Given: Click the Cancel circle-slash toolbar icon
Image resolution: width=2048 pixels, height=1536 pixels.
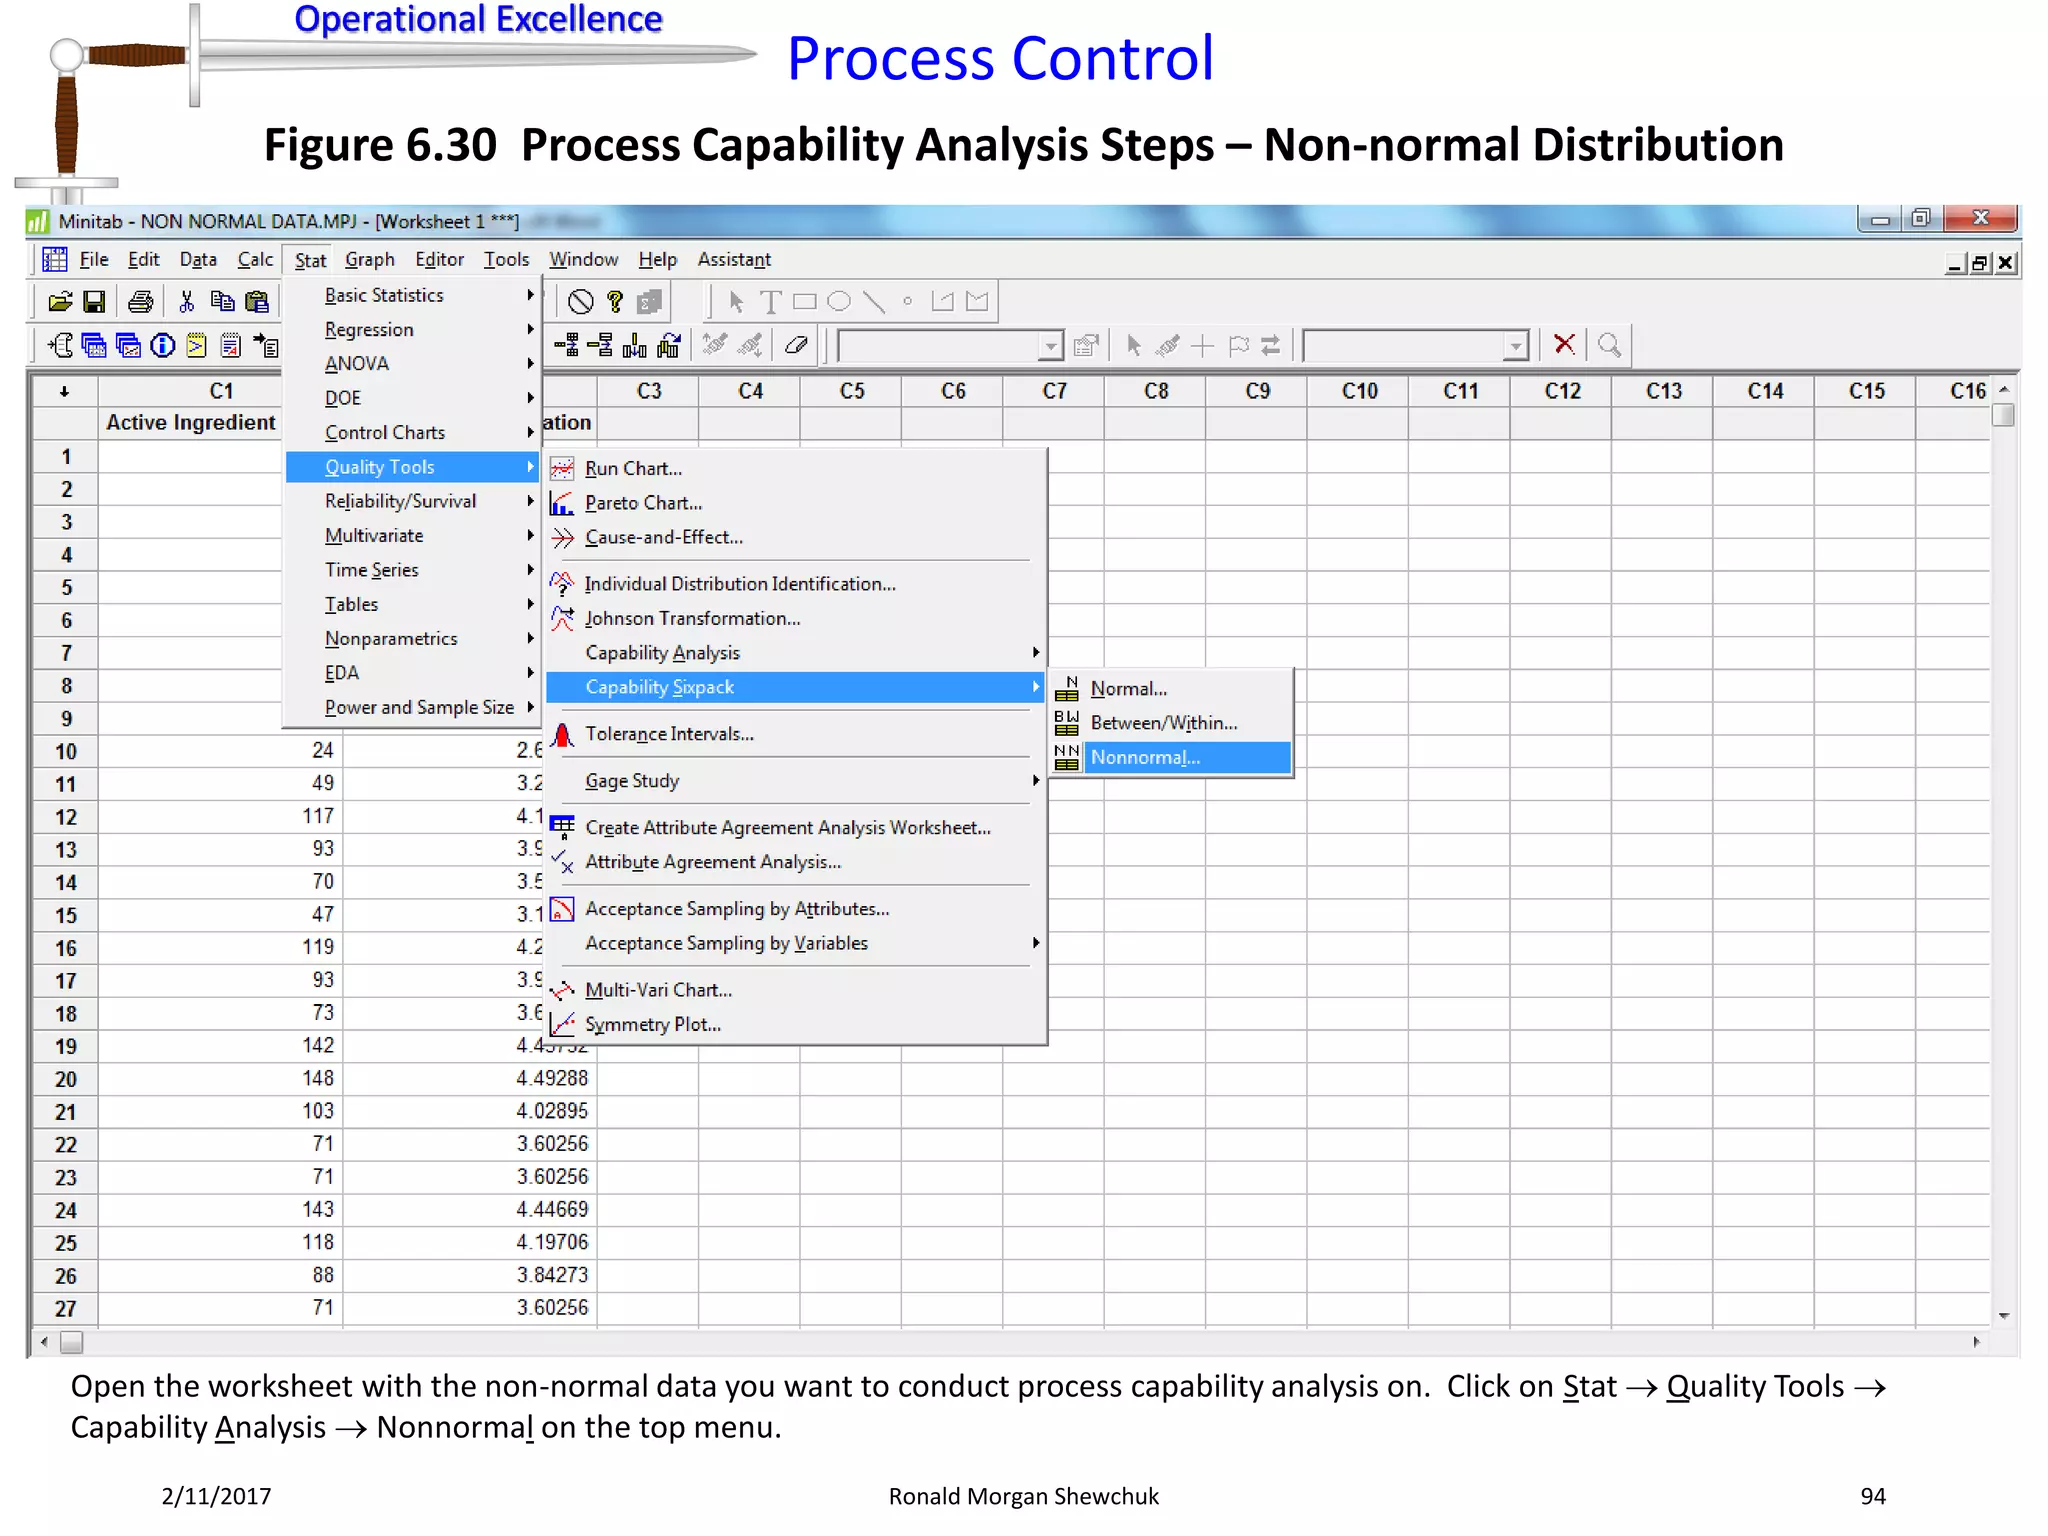Looking at the screenshot, I should tap(580, 301).
